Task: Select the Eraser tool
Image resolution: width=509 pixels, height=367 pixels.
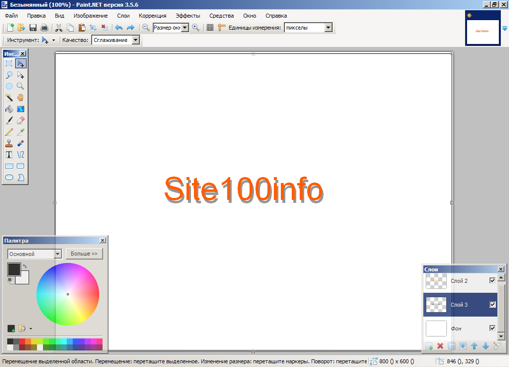Action: pos(21,120)
